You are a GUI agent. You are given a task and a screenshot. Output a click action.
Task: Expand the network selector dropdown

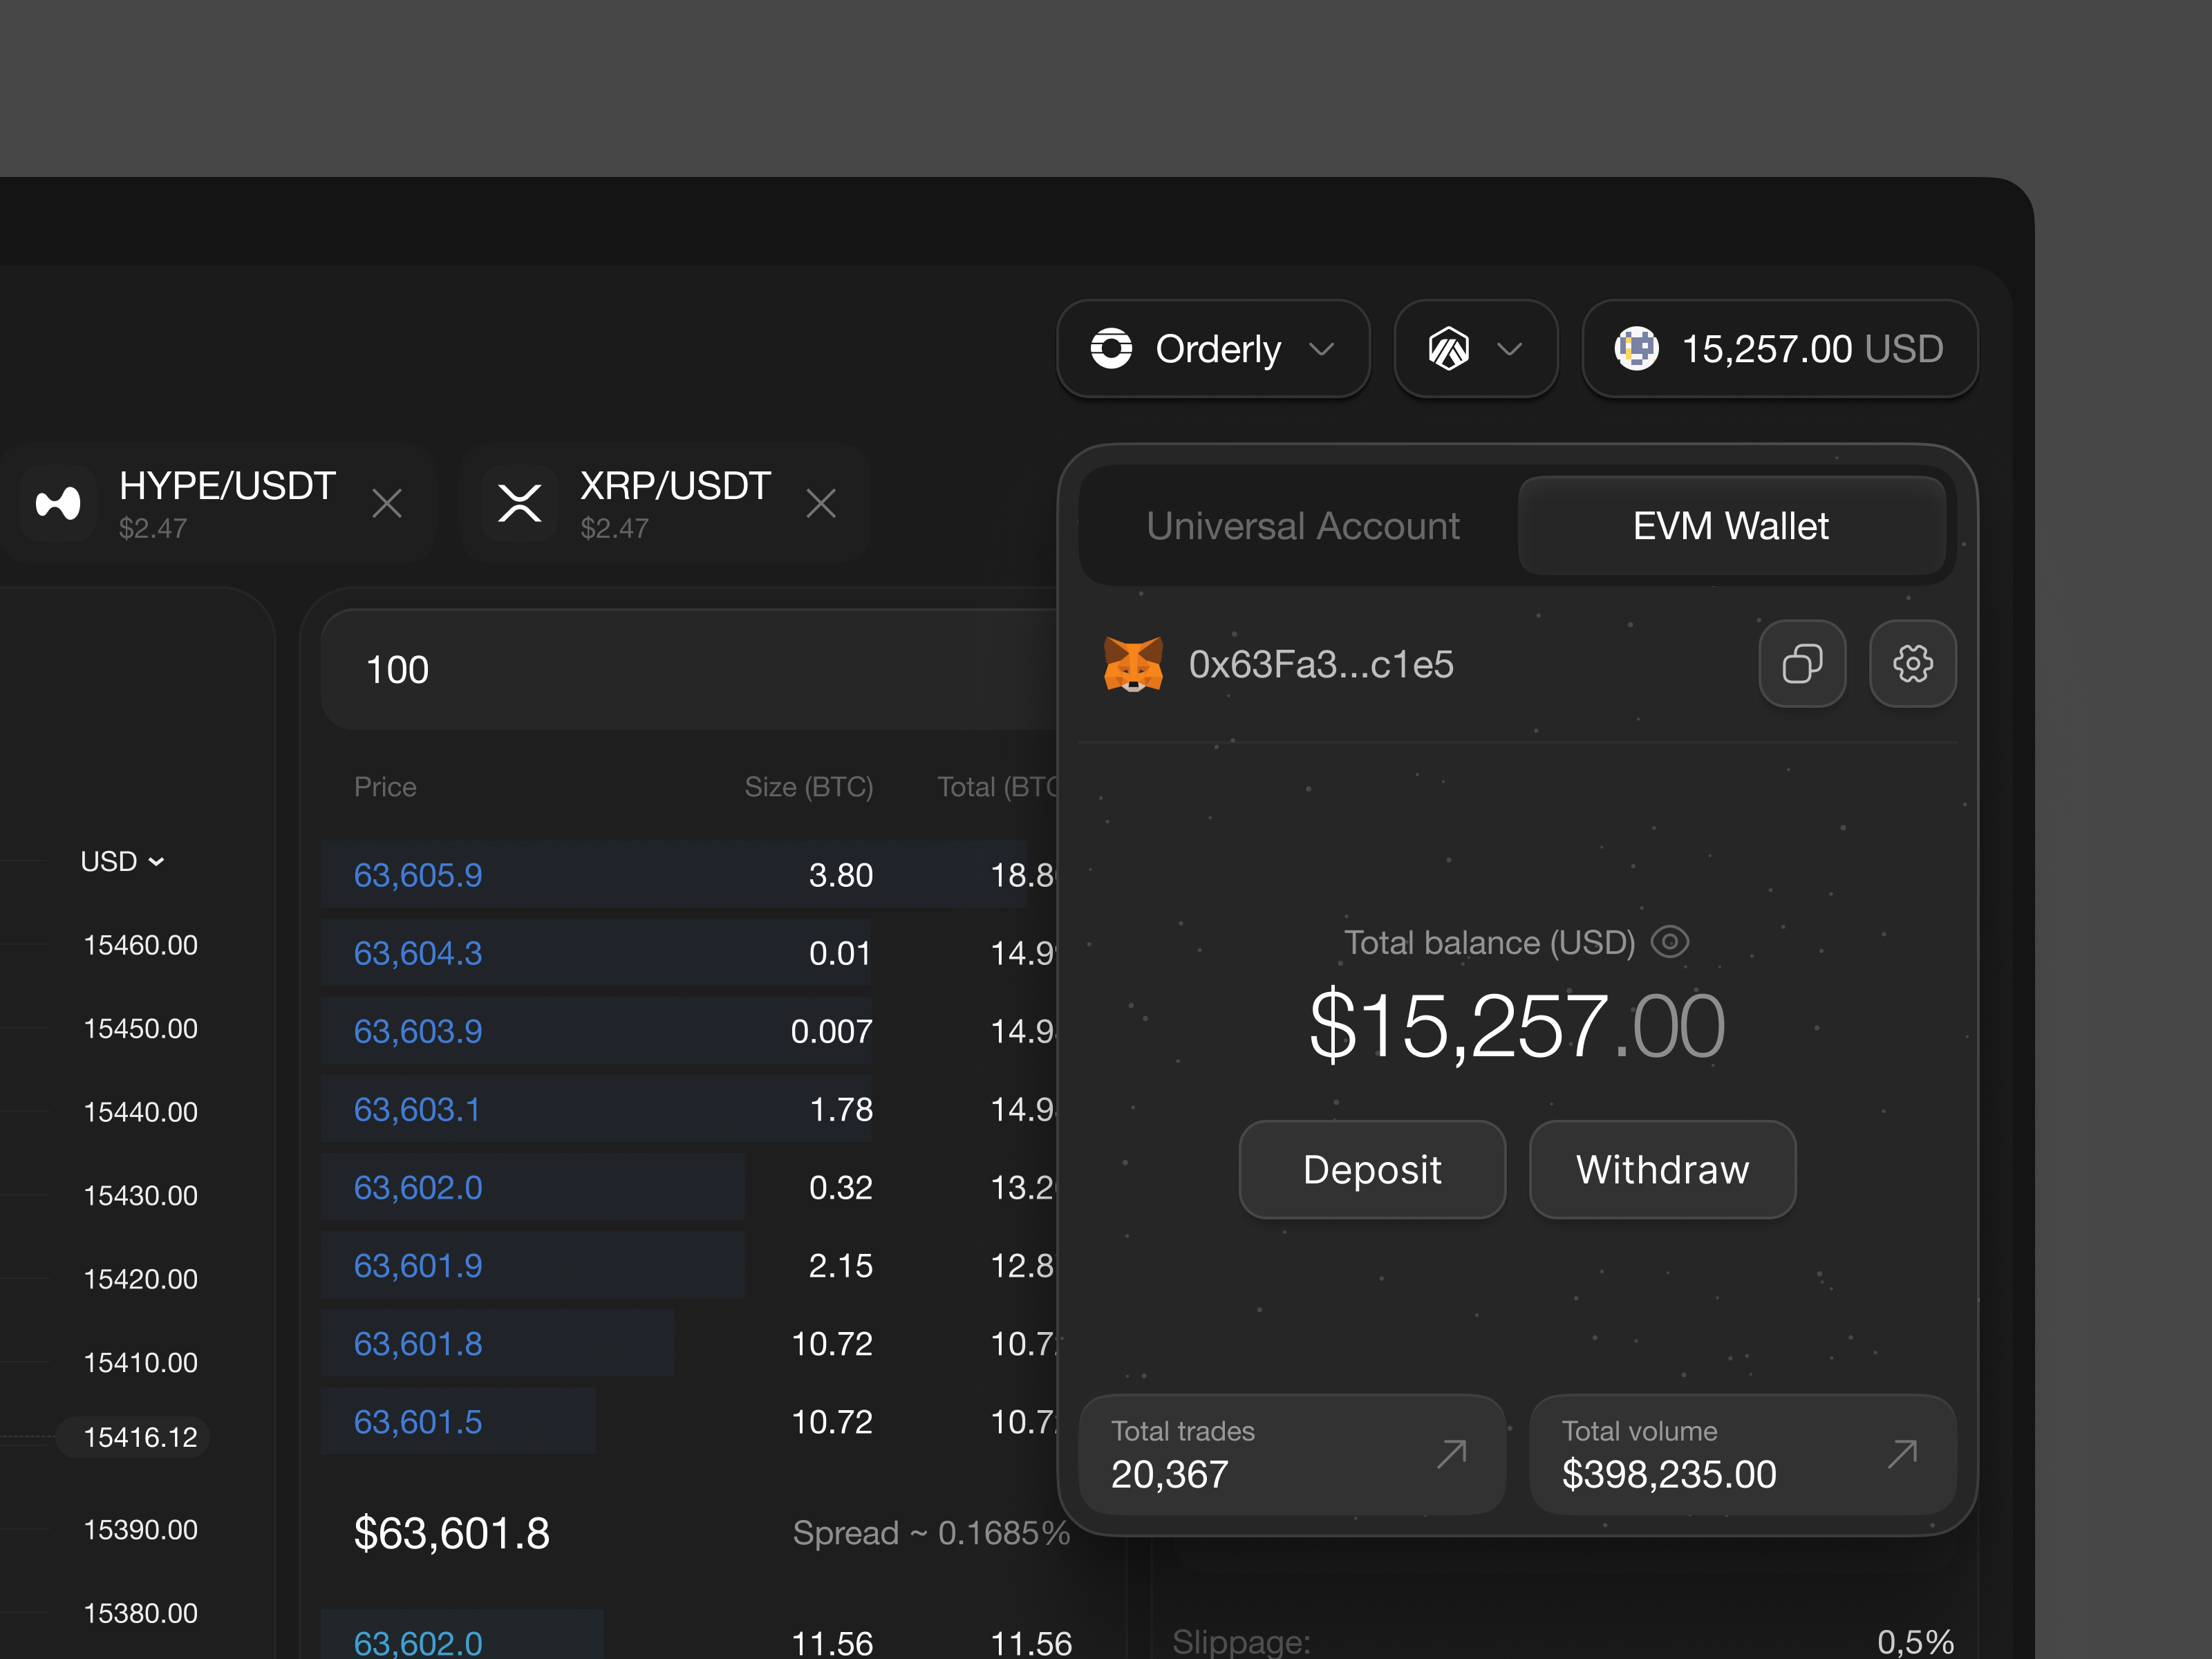pos(1510,349)
